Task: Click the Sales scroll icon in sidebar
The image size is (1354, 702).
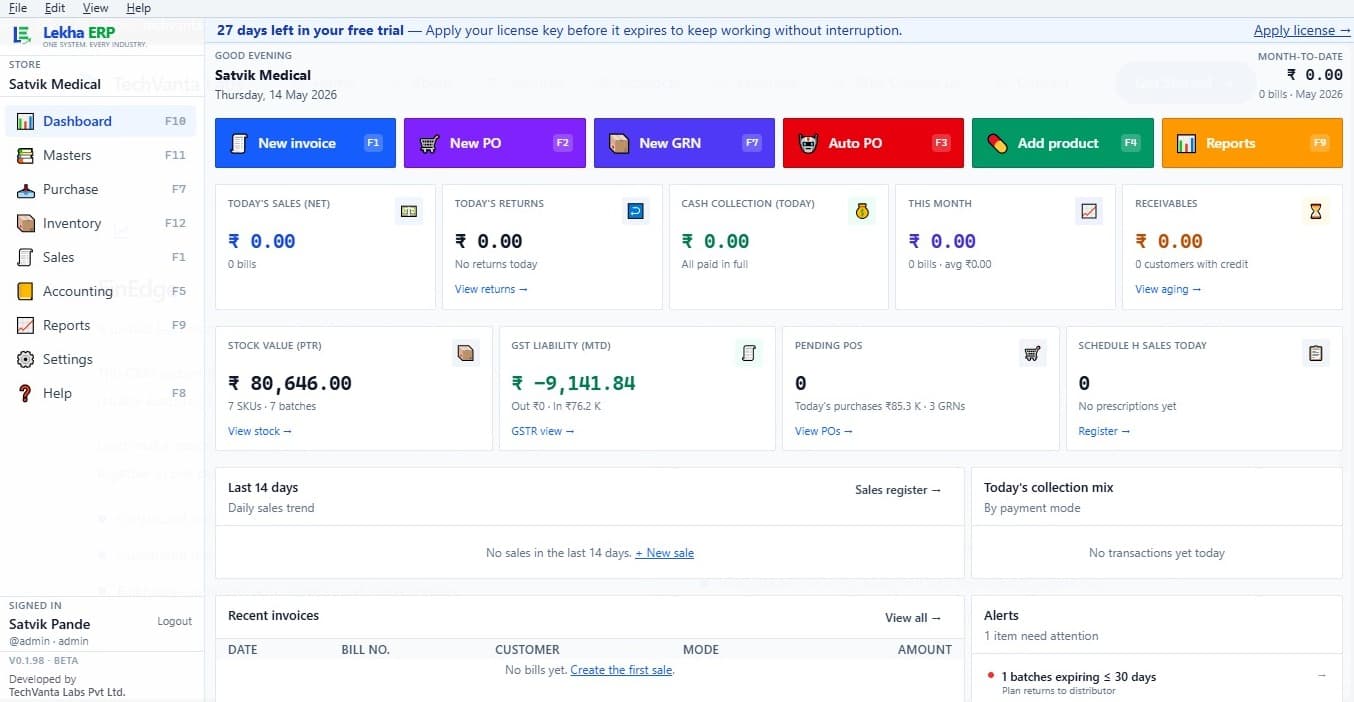Action: [x=25, y=257]
